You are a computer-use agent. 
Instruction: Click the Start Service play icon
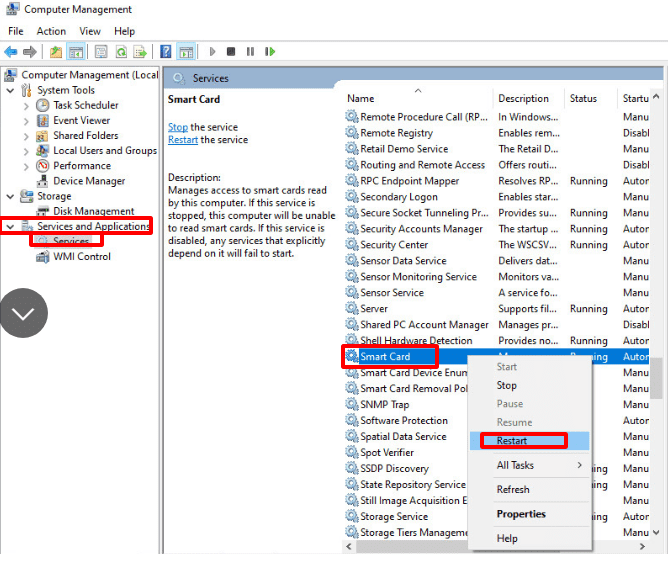click(212, 52)
